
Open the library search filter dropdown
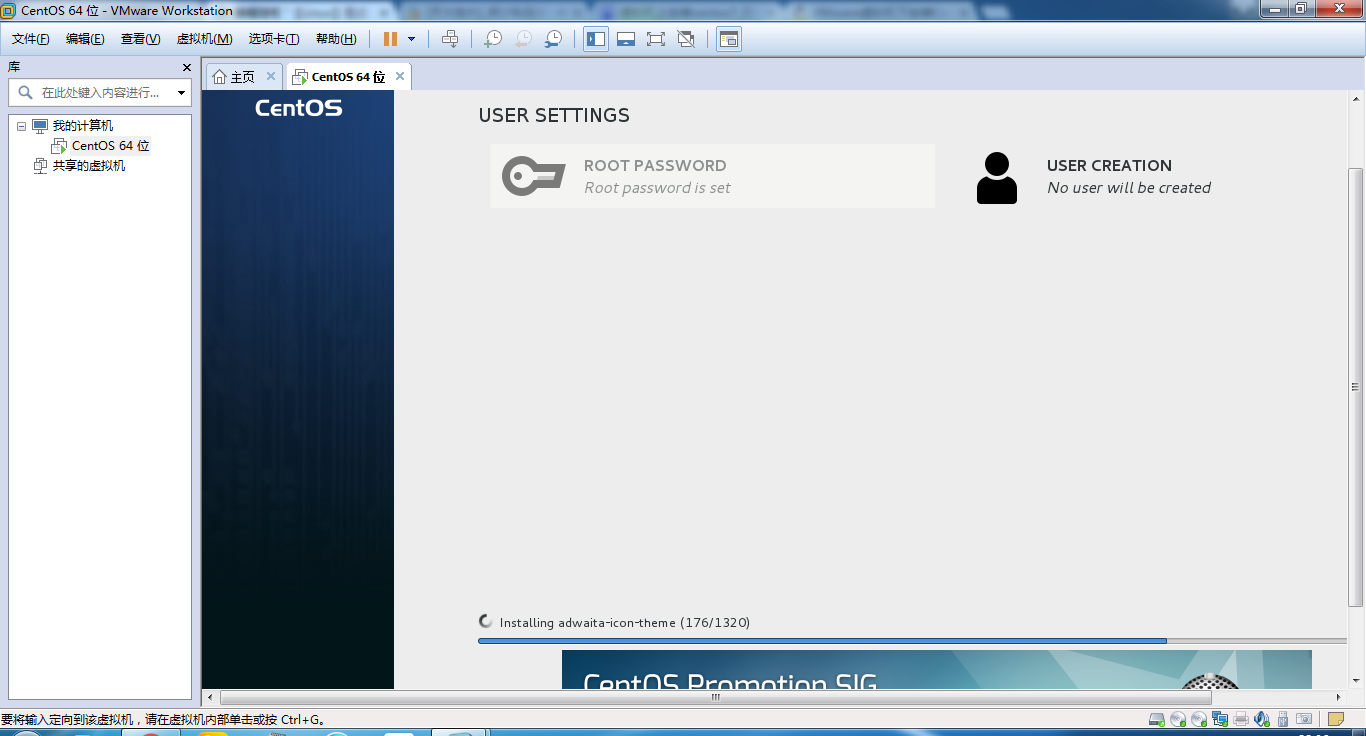pos(181,93)
